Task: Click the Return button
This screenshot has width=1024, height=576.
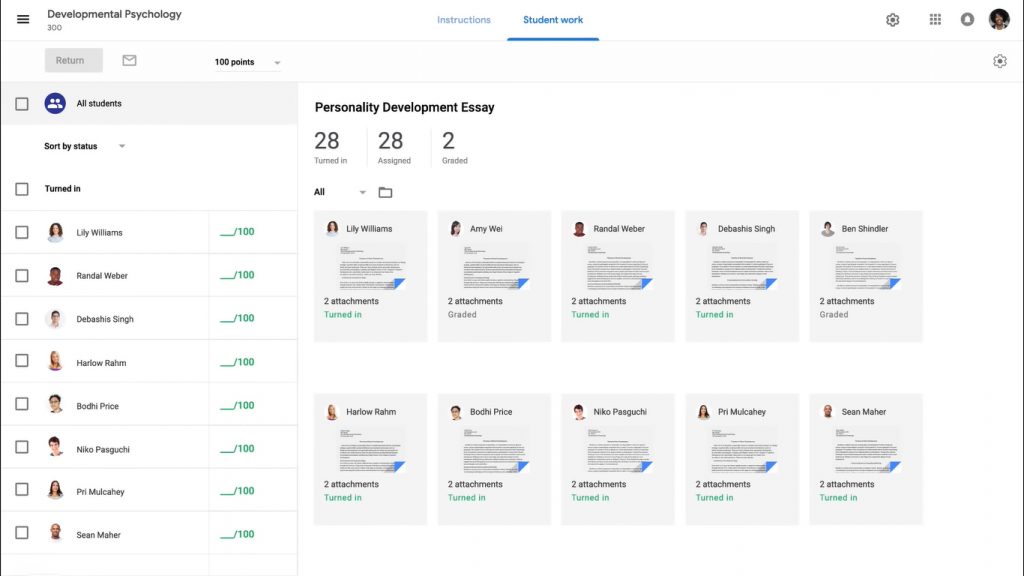Action: click(72, 60)
